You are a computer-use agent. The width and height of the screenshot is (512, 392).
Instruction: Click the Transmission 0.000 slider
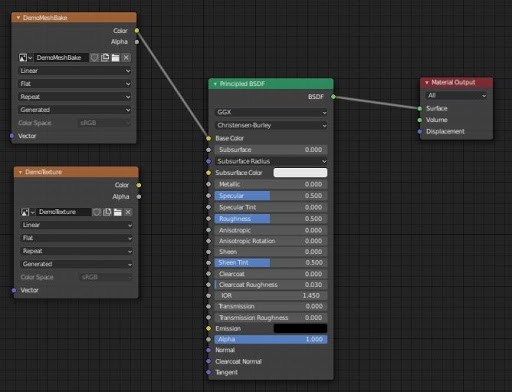(x=271, y=306)
